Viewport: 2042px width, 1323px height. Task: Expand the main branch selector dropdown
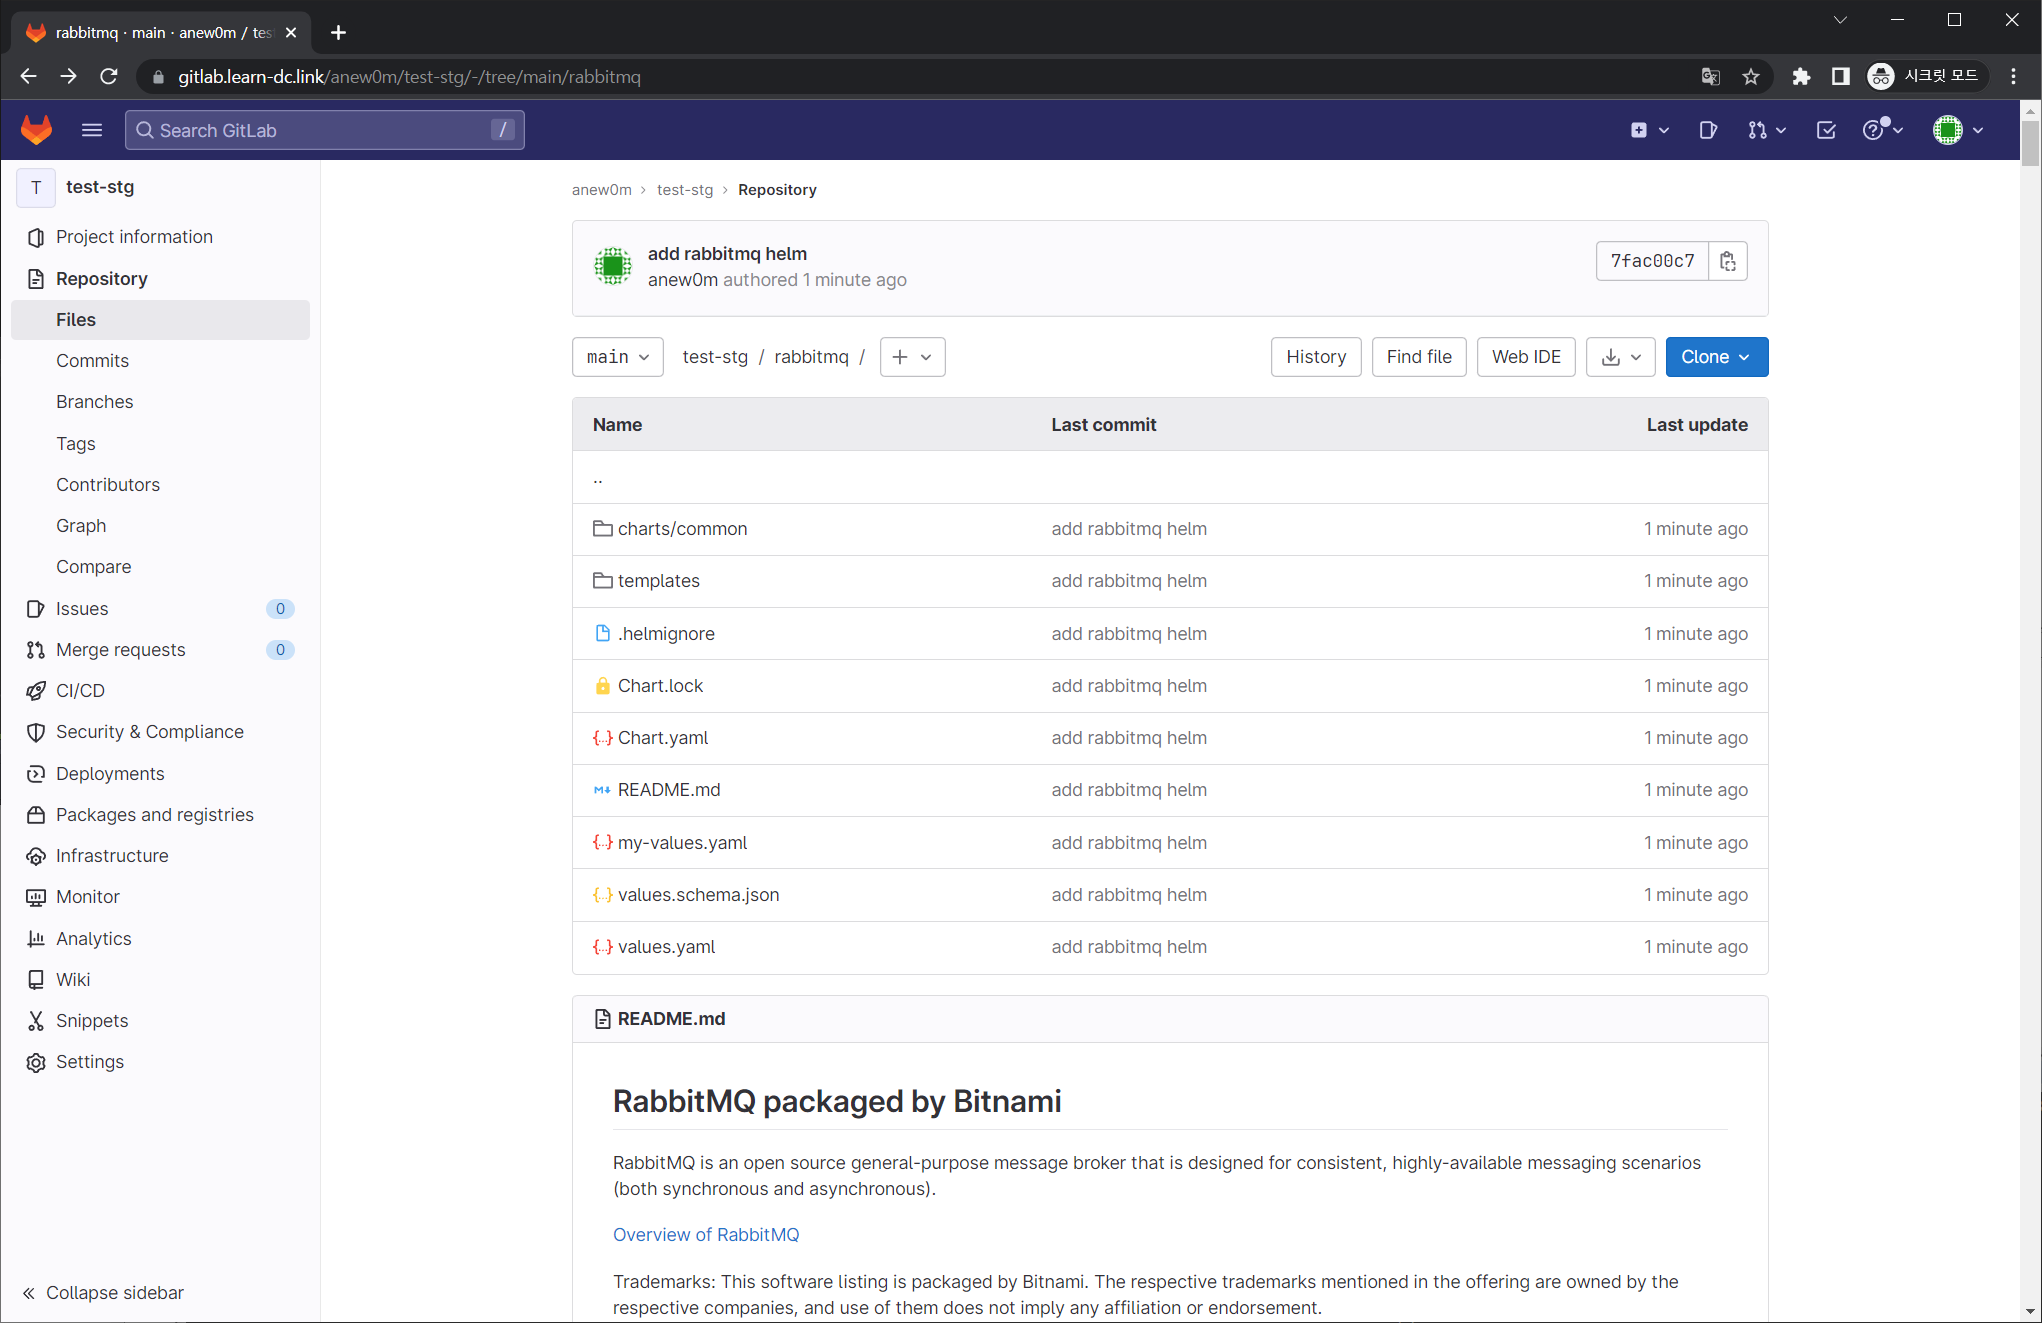pos(617,357)
